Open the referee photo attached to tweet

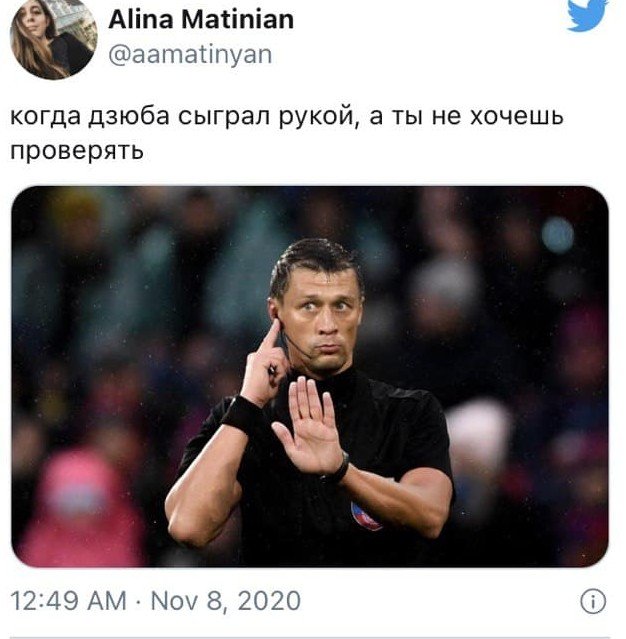(x=310, y=376)
